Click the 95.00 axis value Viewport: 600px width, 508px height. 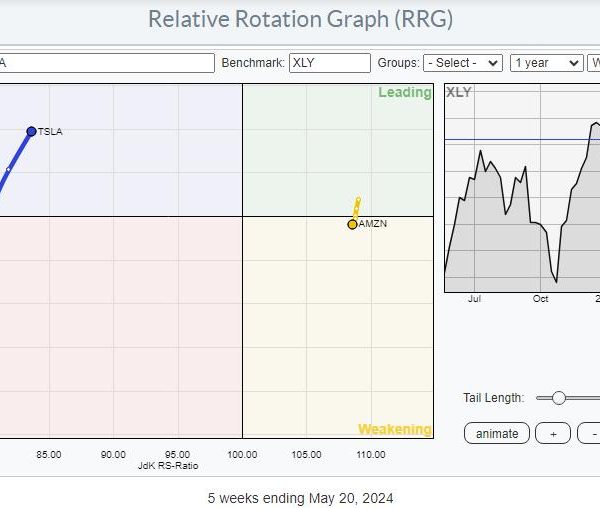[178, 454]
